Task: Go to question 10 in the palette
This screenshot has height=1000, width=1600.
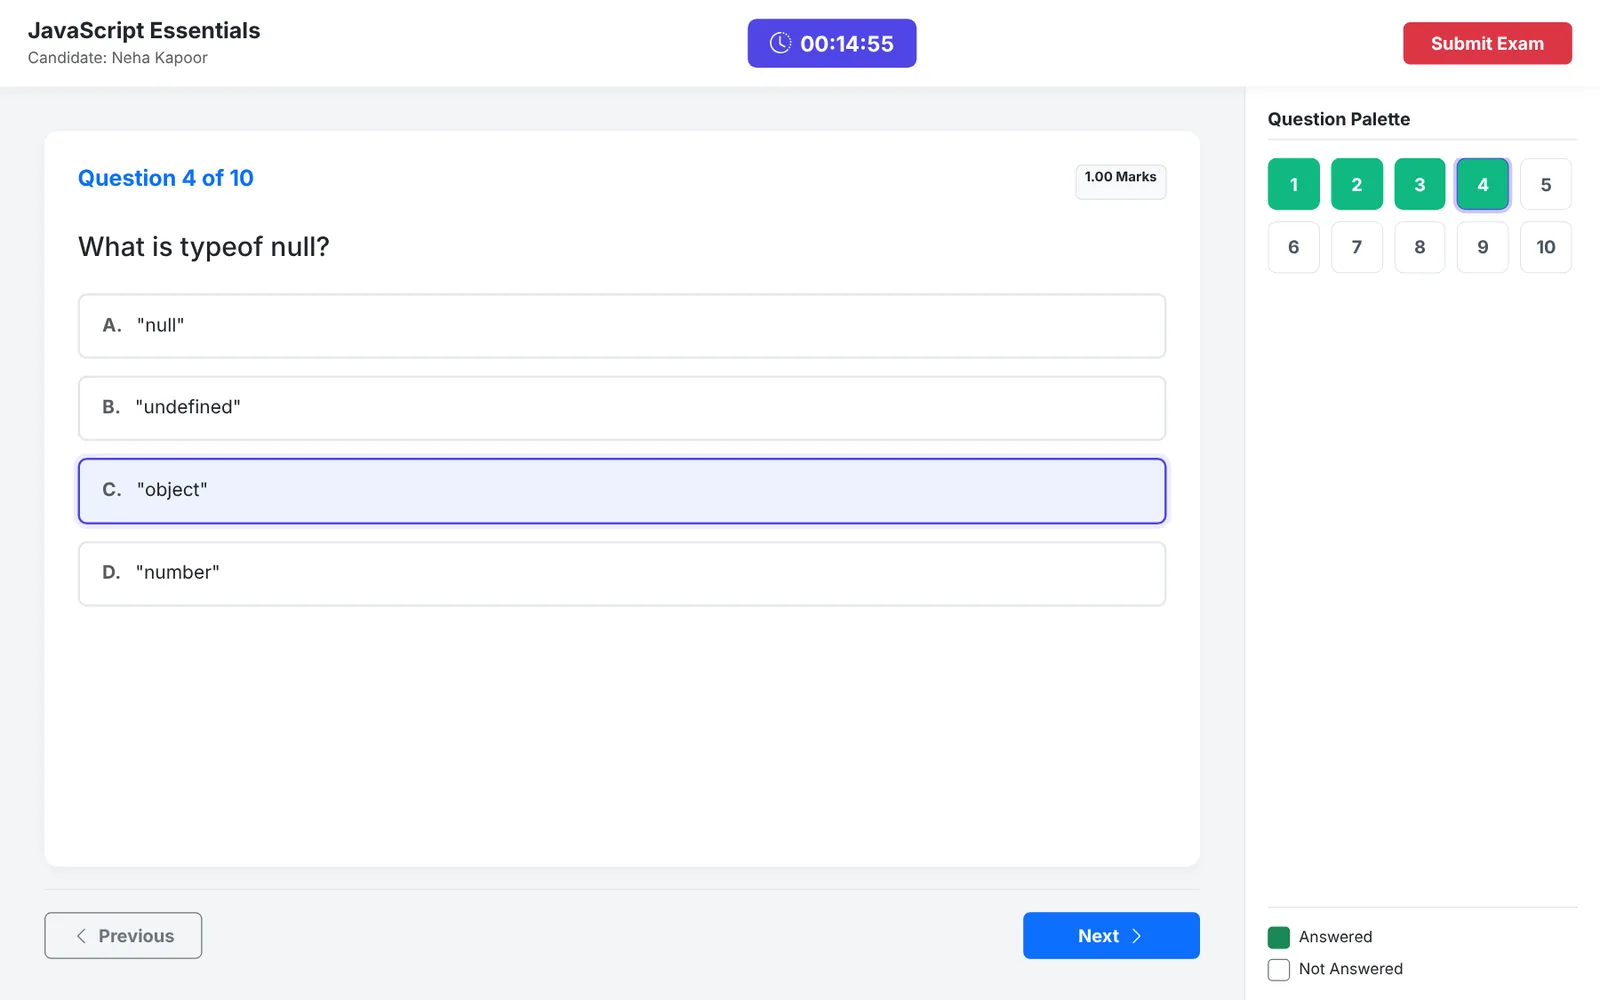Action: (x=1546, y=247)
